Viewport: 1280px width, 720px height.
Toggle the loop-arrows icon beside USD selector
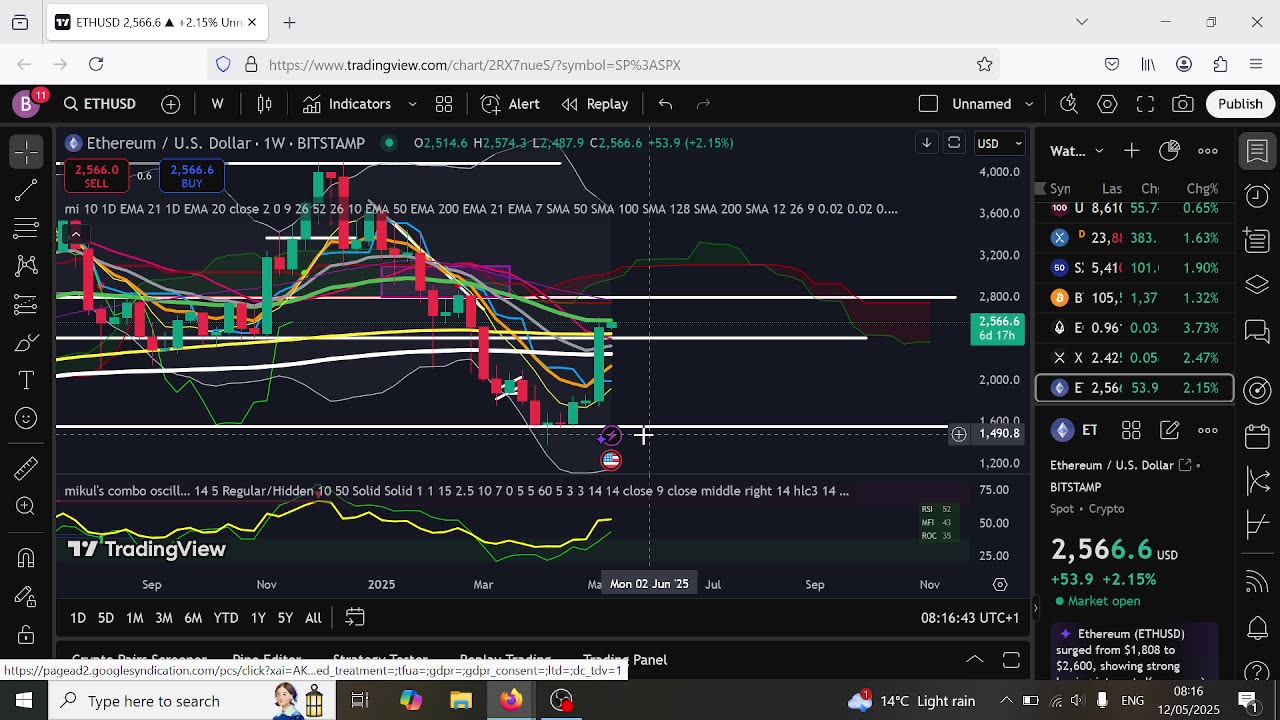pyautogui.click(x=954, y=143)
